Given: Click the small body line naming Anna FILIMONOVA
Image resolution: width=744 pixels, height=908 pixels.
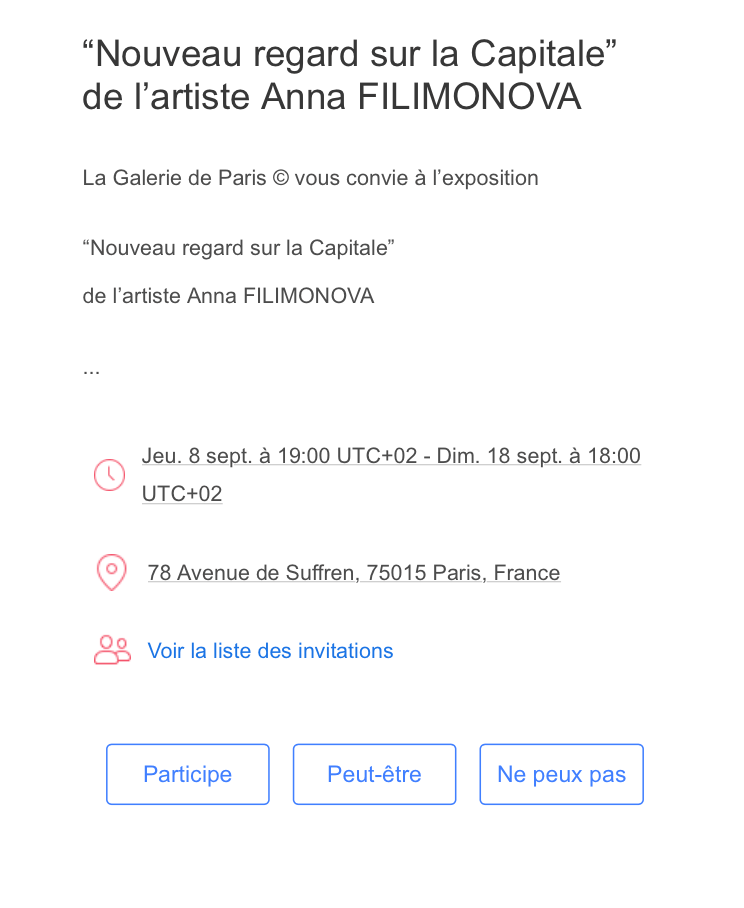Looking at the screenshot, I should pyautogui.click(x=228, y=297).
